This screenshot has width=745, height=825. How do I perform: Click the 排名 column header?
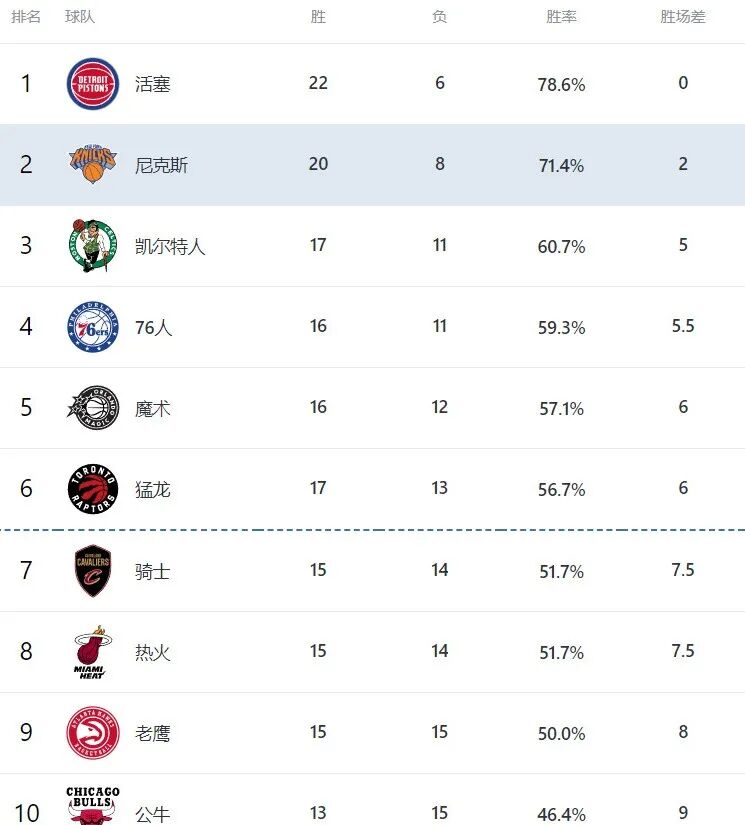point(26,18)
